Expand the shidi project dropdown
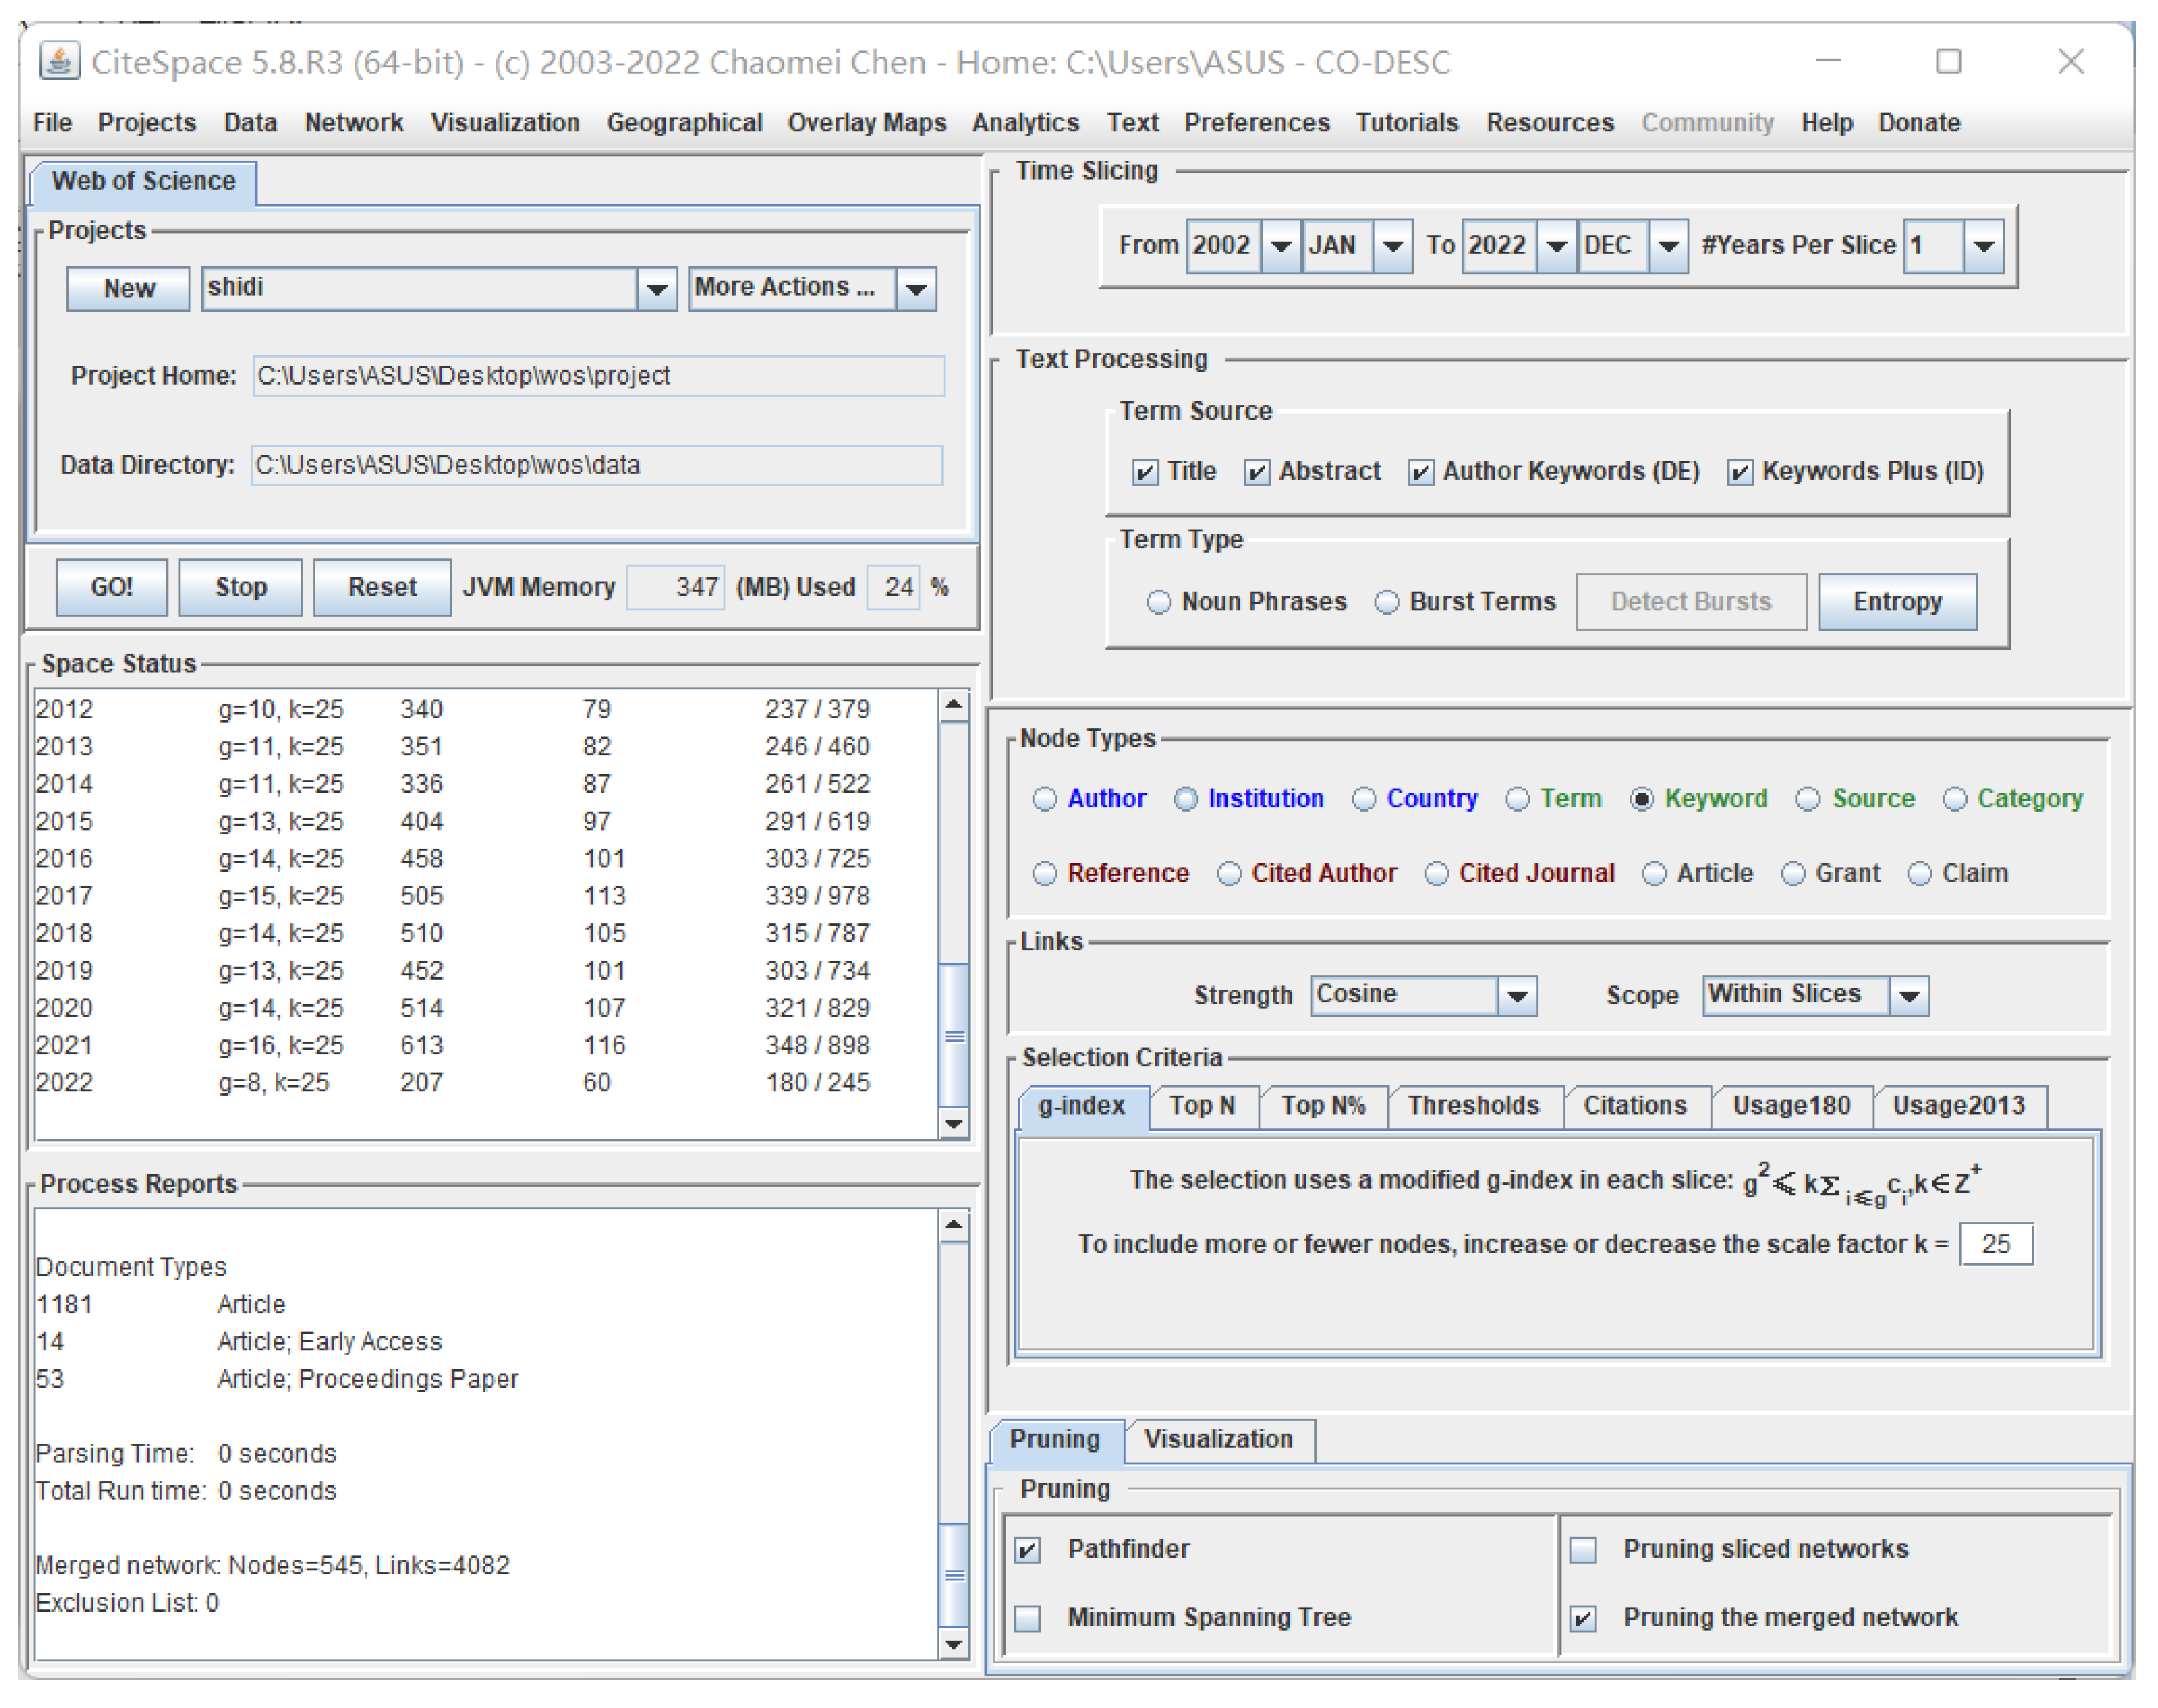The image size is (2158, 1708). click(x=656, y=289)
